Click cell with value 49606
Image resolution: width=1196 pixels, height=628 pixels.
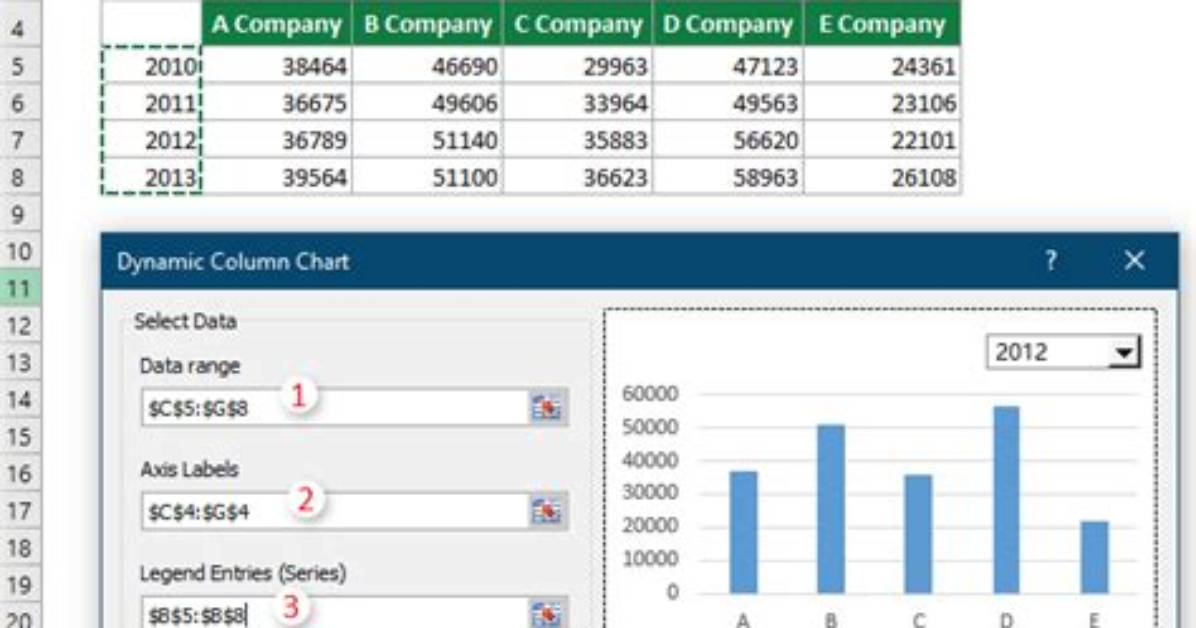click(427, 103)
